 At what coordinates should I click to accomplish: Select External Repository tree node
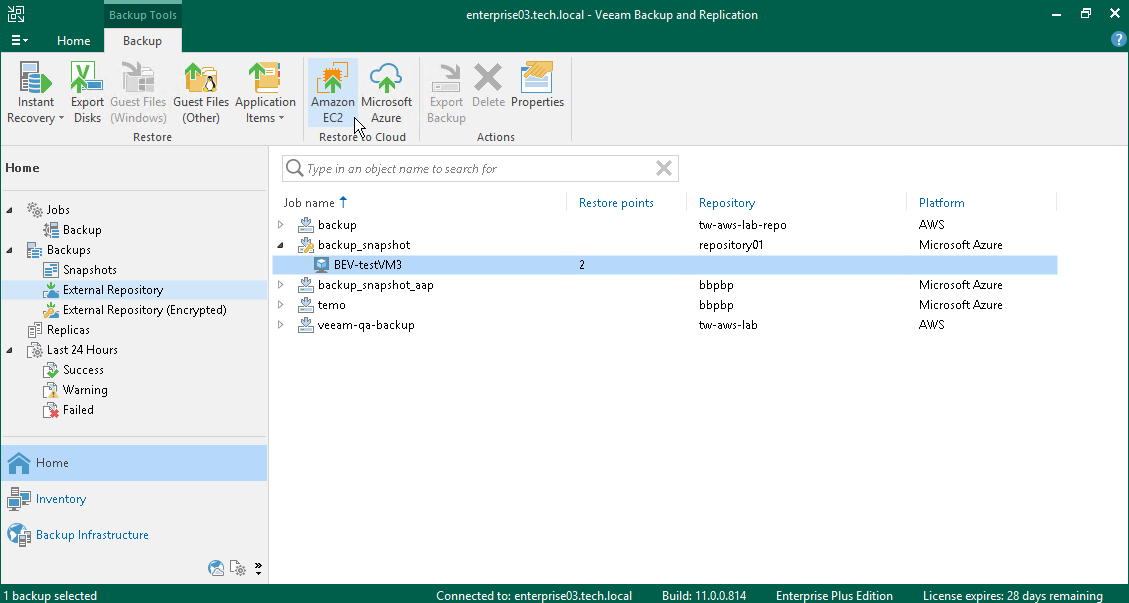(x=112, y=290)
